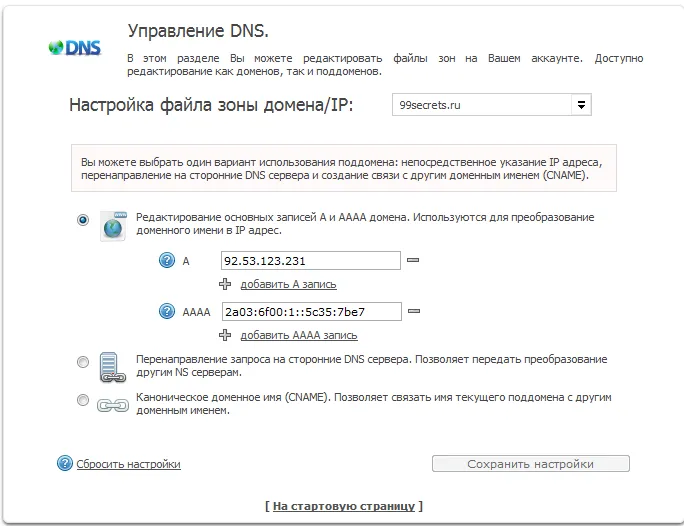Remove the A record with minus icon
The image size is (684, 526).
point(413,260)
